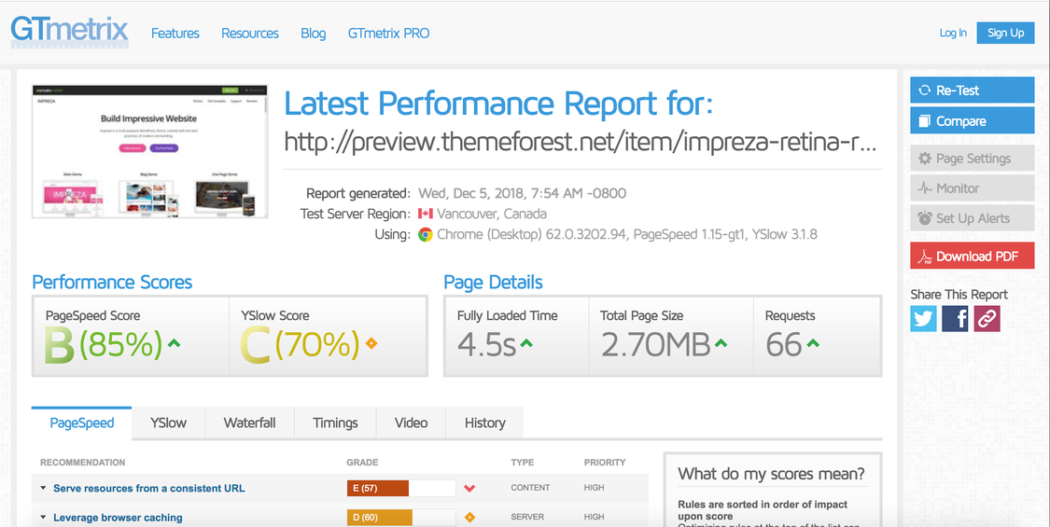Open Blog in top navigation
Viewport: 1050px width, 527px height.
tap(313, 33)
